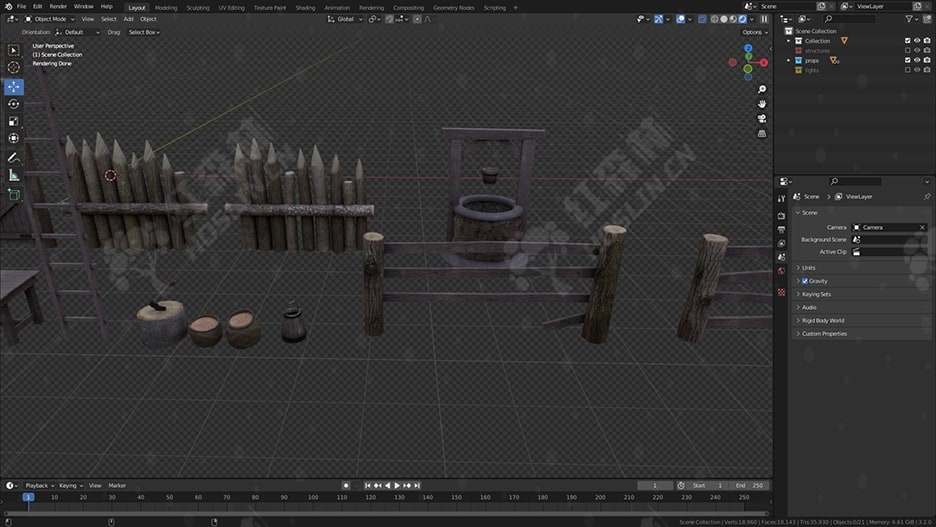This screenshot has width=936, height=527.
Task: Select the Rotate tool
Action: point(14,104)
